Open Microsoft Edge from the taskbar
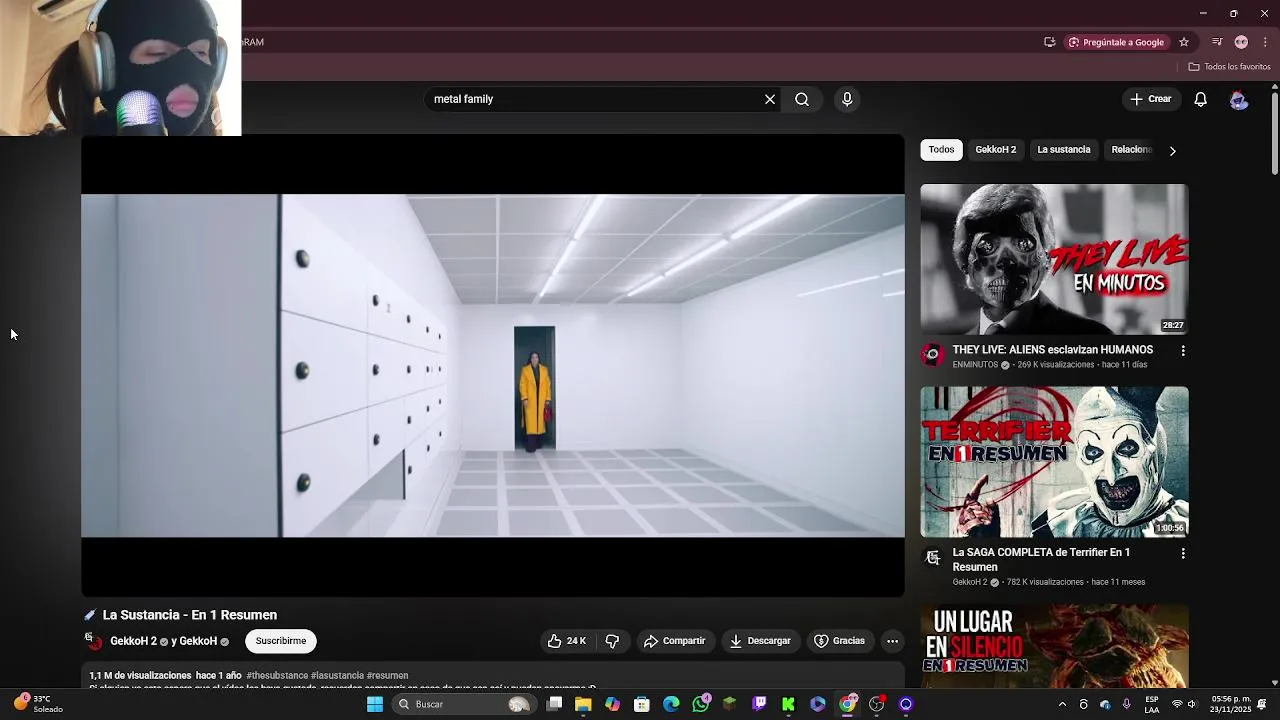 click(671, 704)
